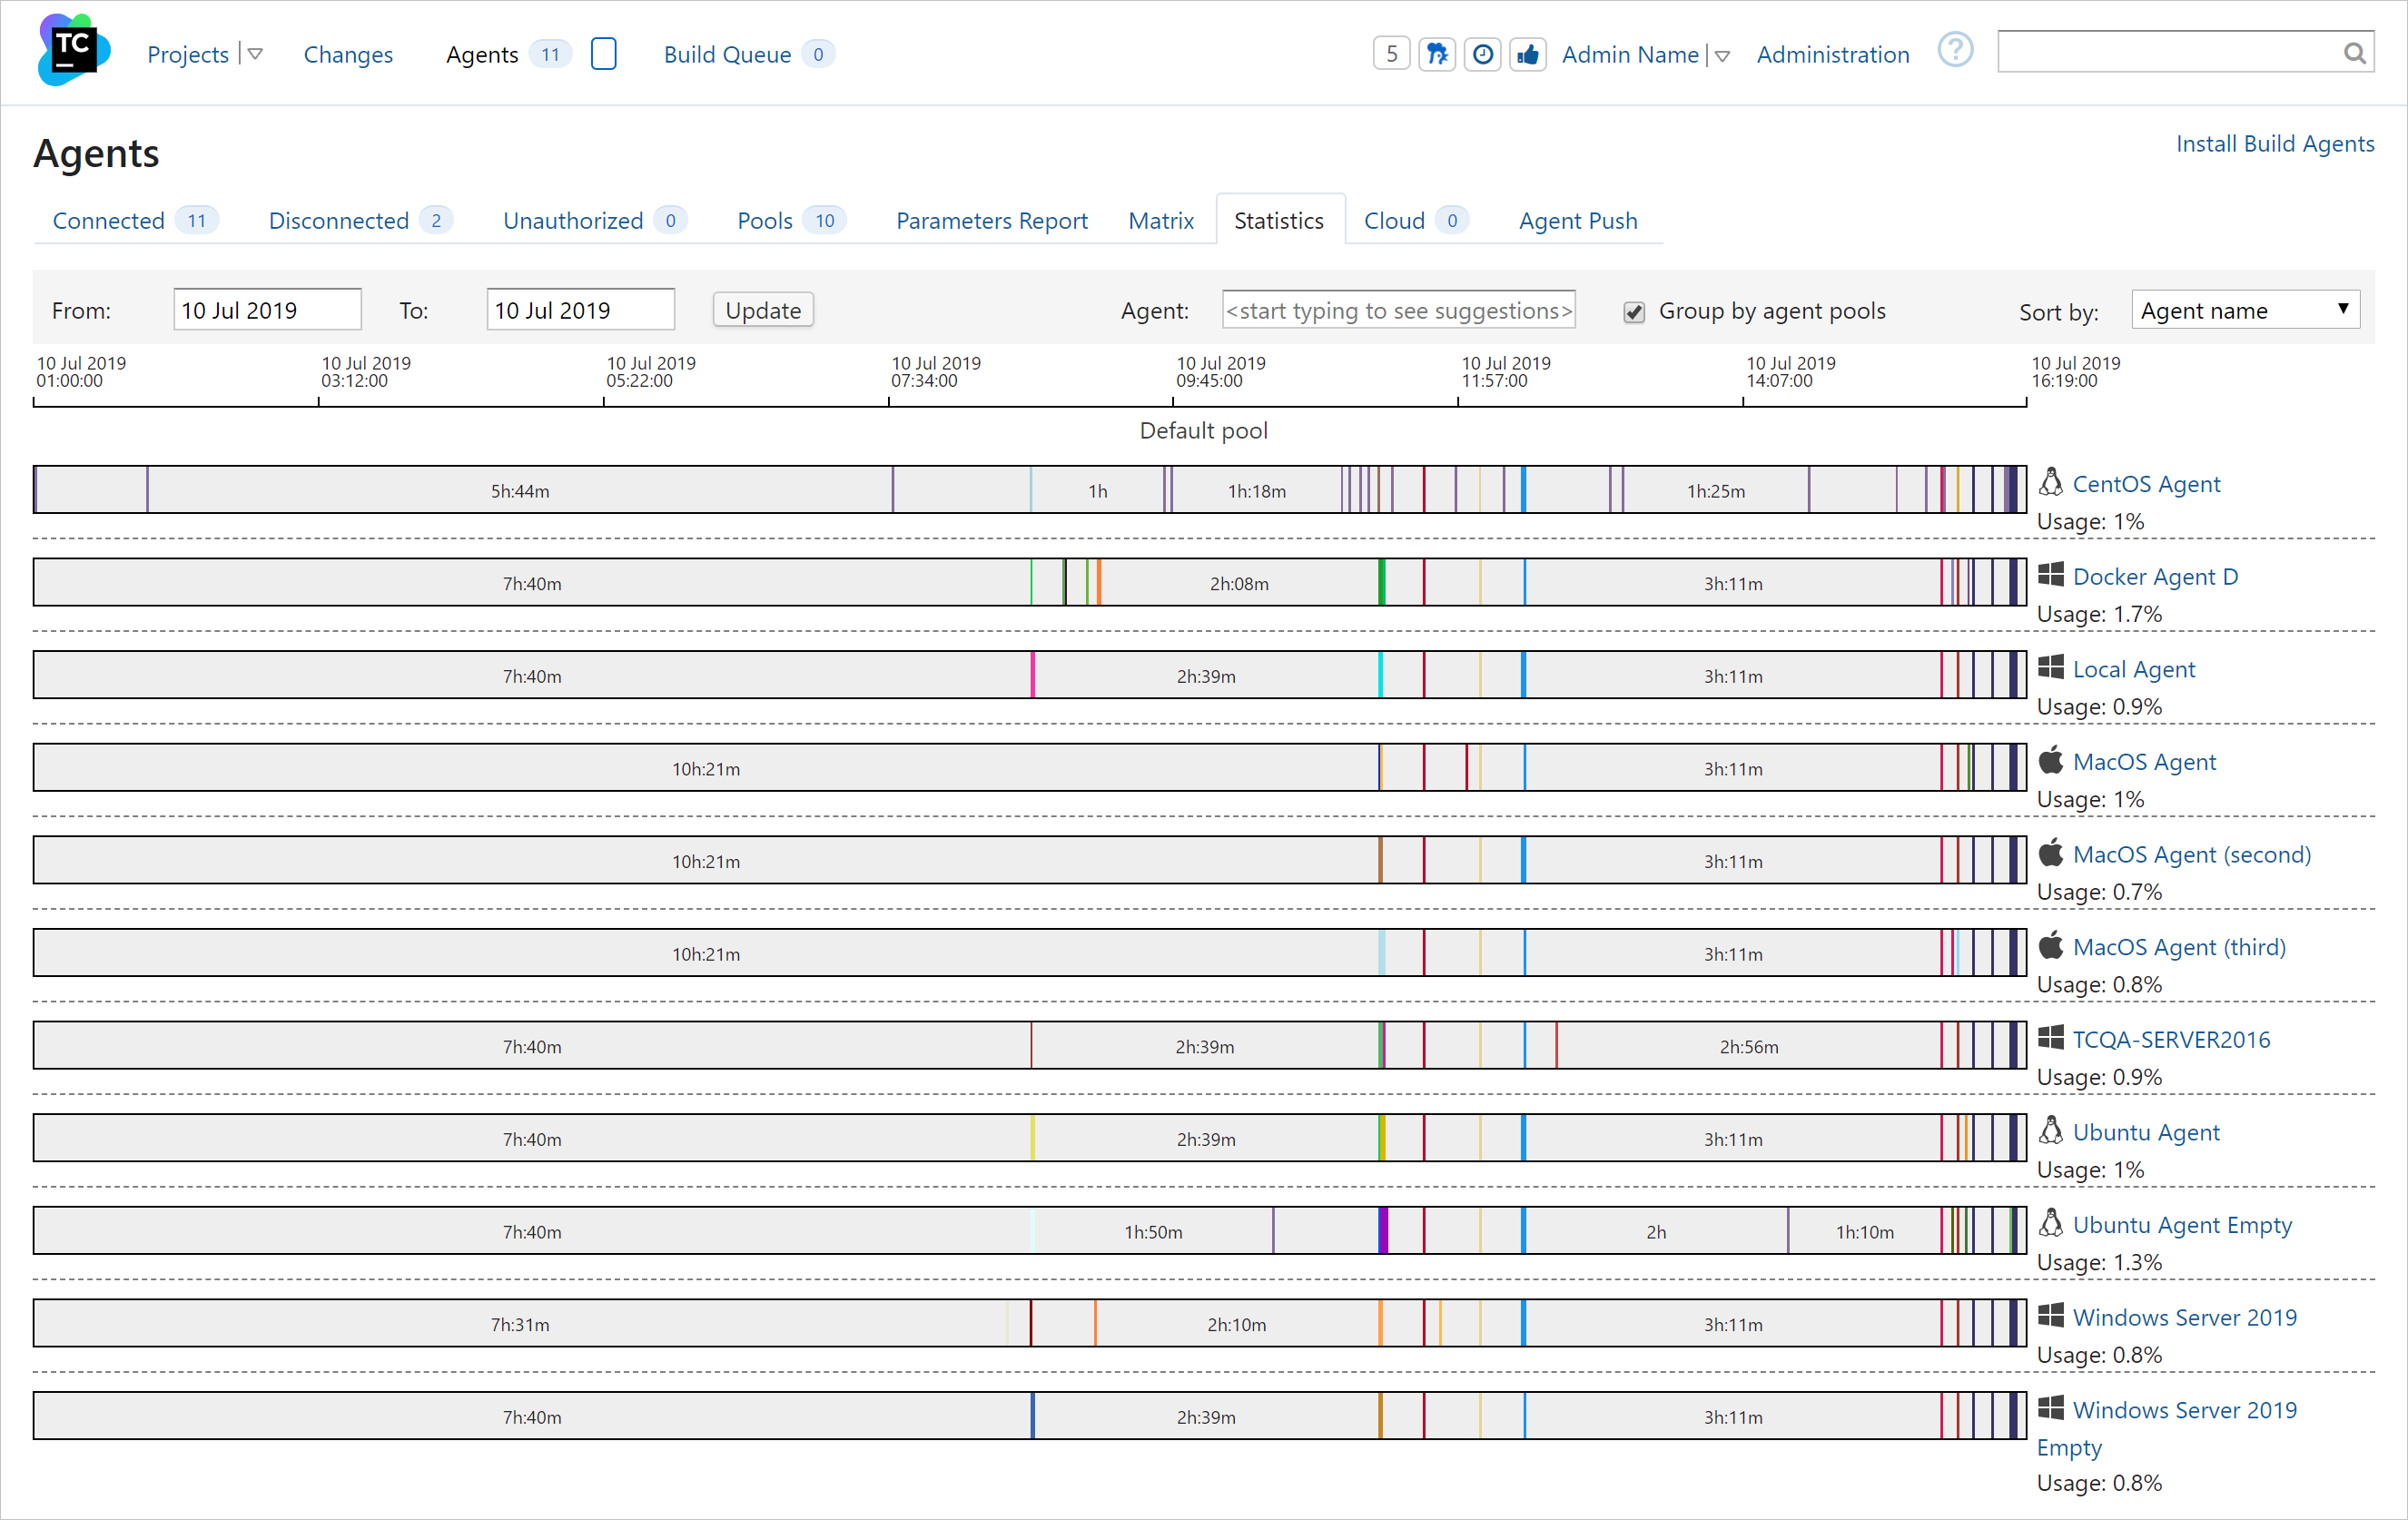Click the Windows icon beside Docker Agent D
The width and height of the screenshot is (2408, 1520).
[x=2050, y=574]
